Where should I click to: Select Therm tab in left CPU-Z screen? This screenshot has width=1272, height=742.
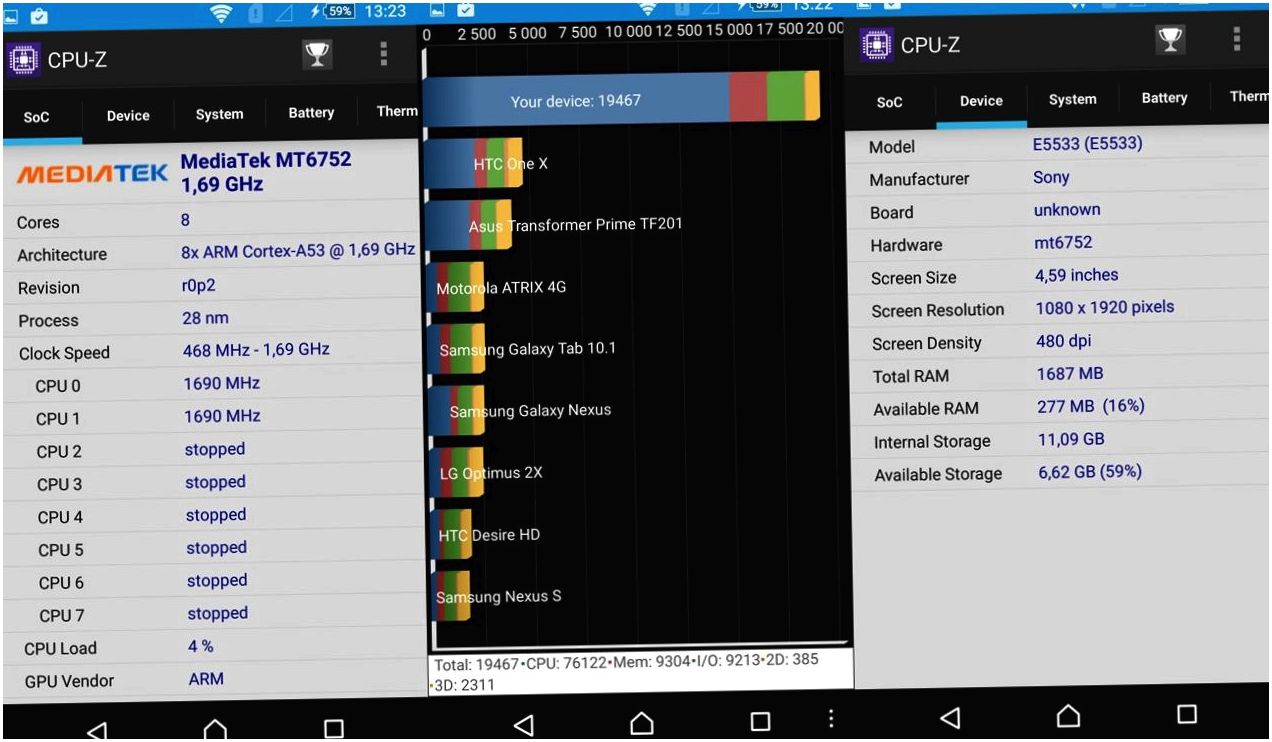(395, 111)
